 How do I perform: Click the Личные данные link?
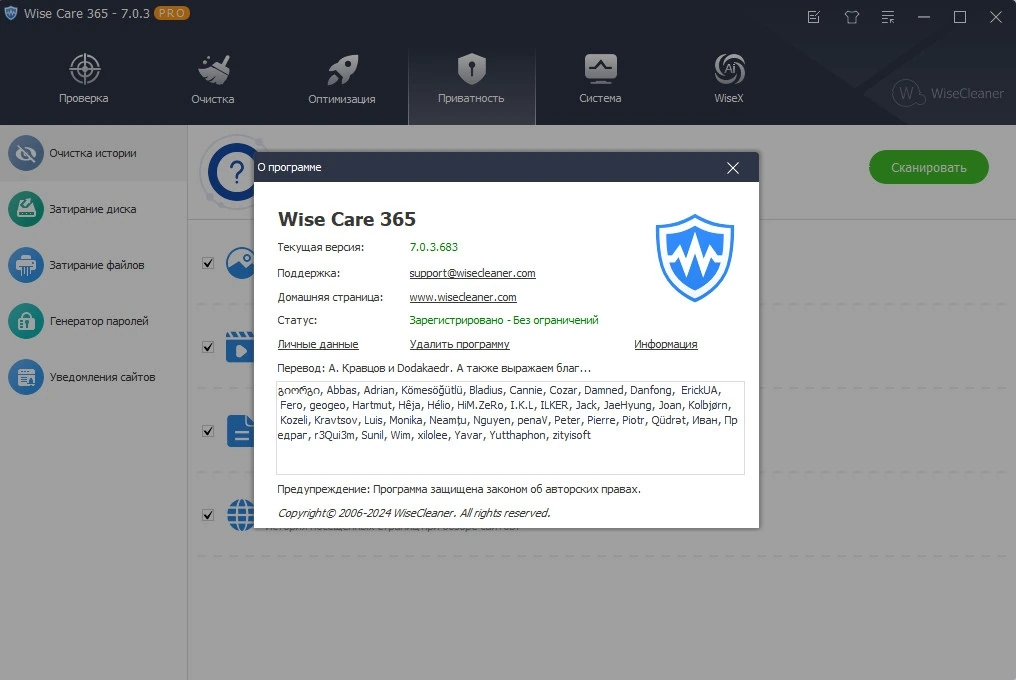[x=318, y=344]
